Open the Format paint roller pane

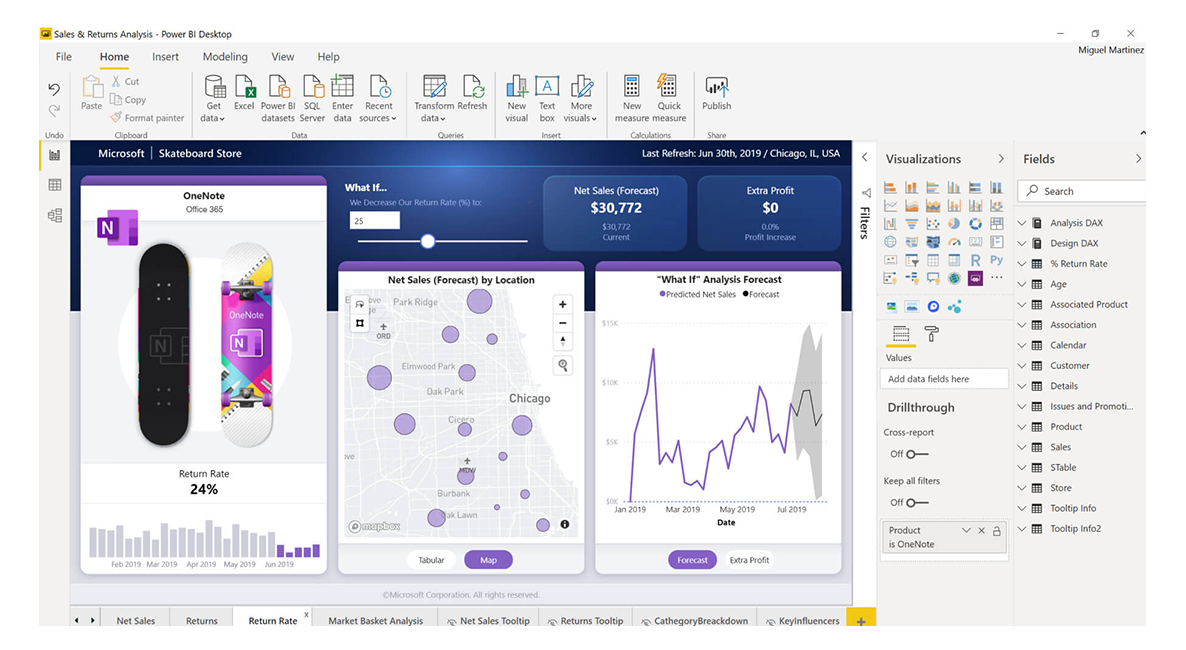(932, 334)
